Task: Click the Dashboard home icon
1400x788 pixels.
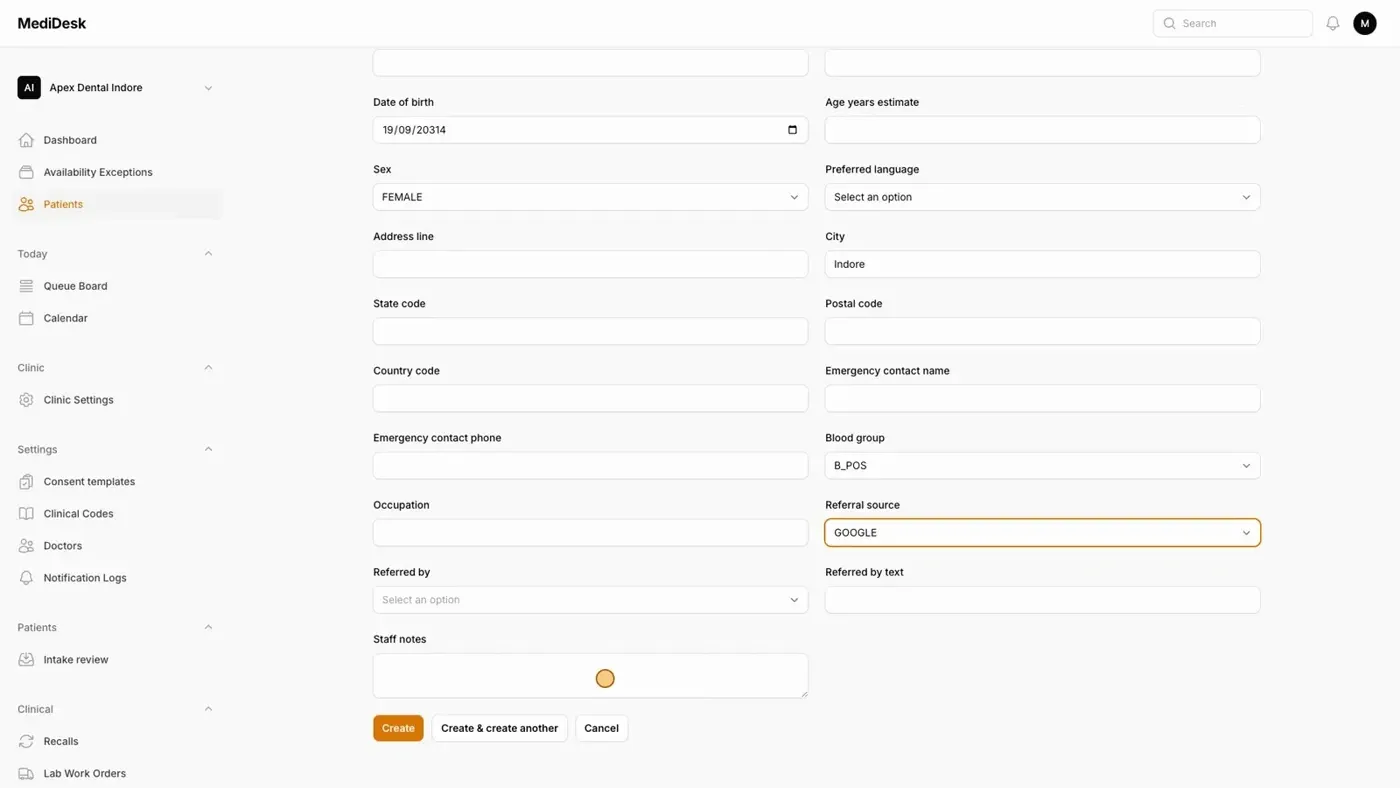Action: pos(26,140)
